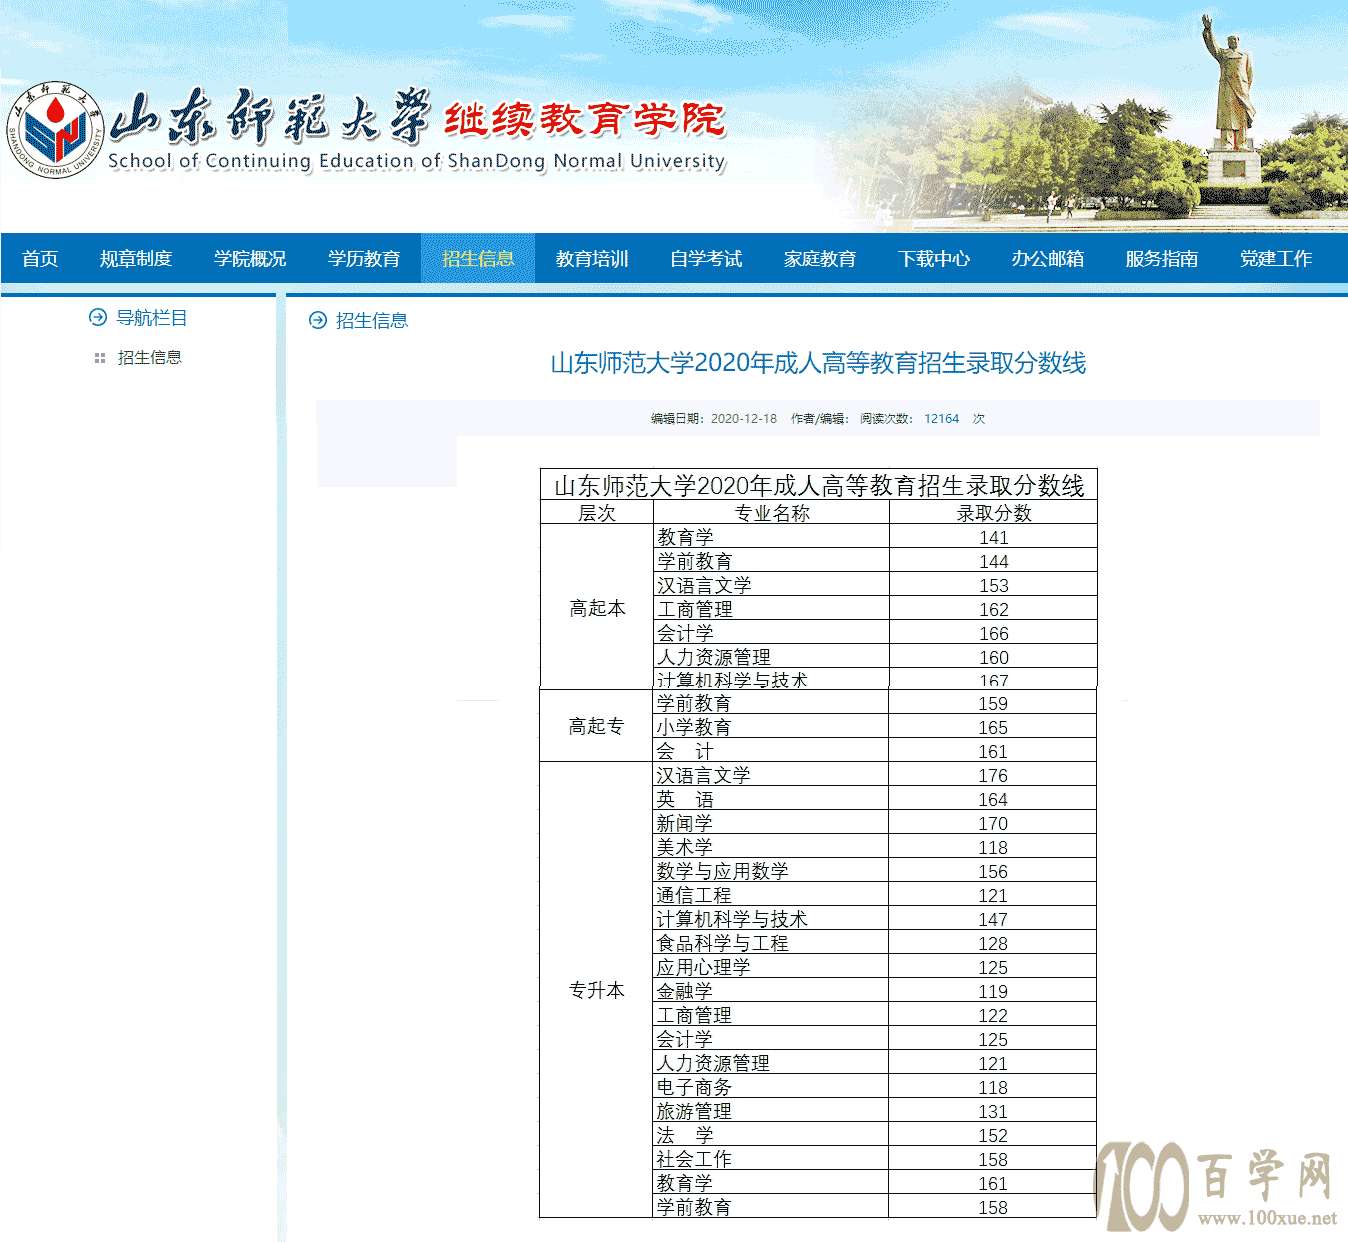
Task: Open 下载中心 in the navigation bar
Action: [x=934, y=258]
